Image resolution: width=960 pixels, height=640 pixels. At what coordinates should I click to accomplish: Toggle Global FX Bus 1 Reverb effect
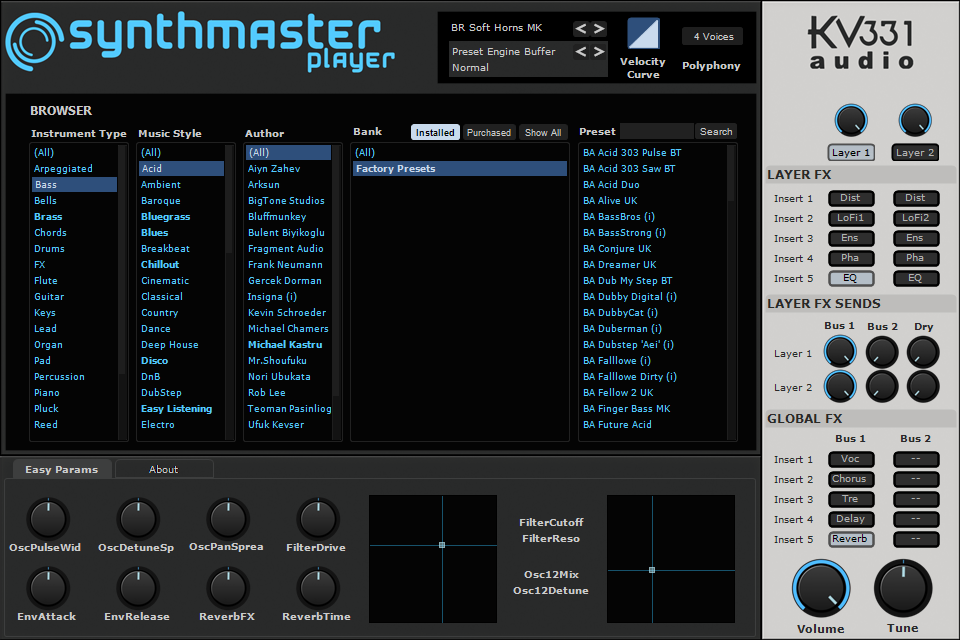point(850,539)
